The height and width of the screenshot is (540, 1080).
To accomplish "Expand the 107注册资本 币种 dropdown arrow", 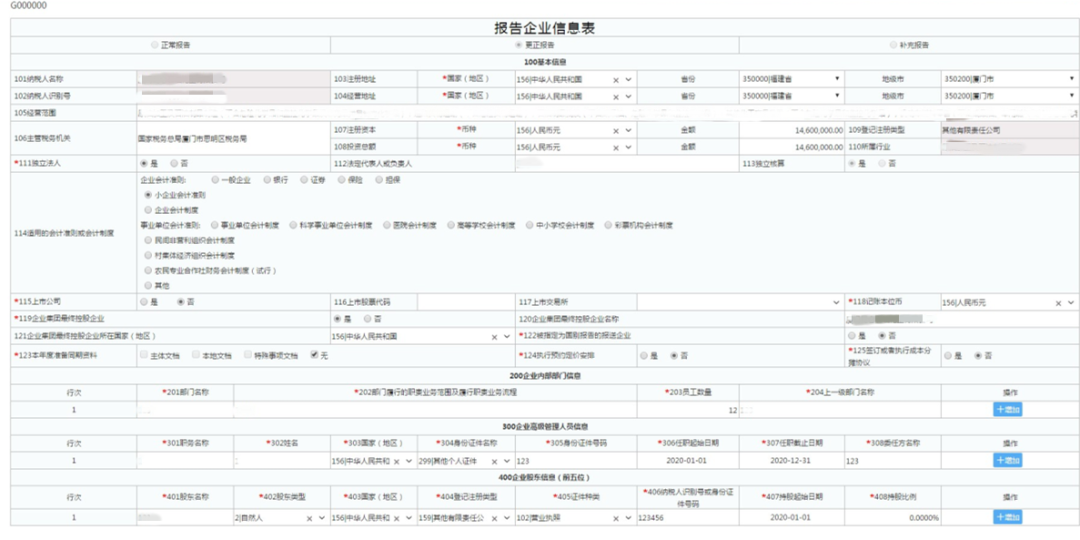I will pos(628,130).
